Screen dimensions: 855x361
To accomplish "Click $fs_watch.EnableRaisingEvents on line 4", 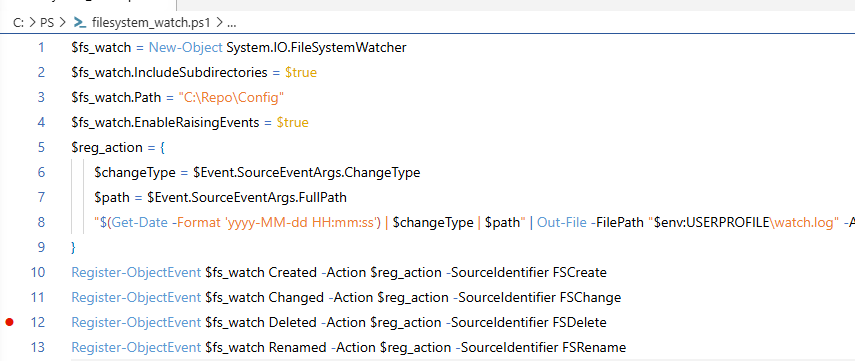I will click(x=165, y=123).
